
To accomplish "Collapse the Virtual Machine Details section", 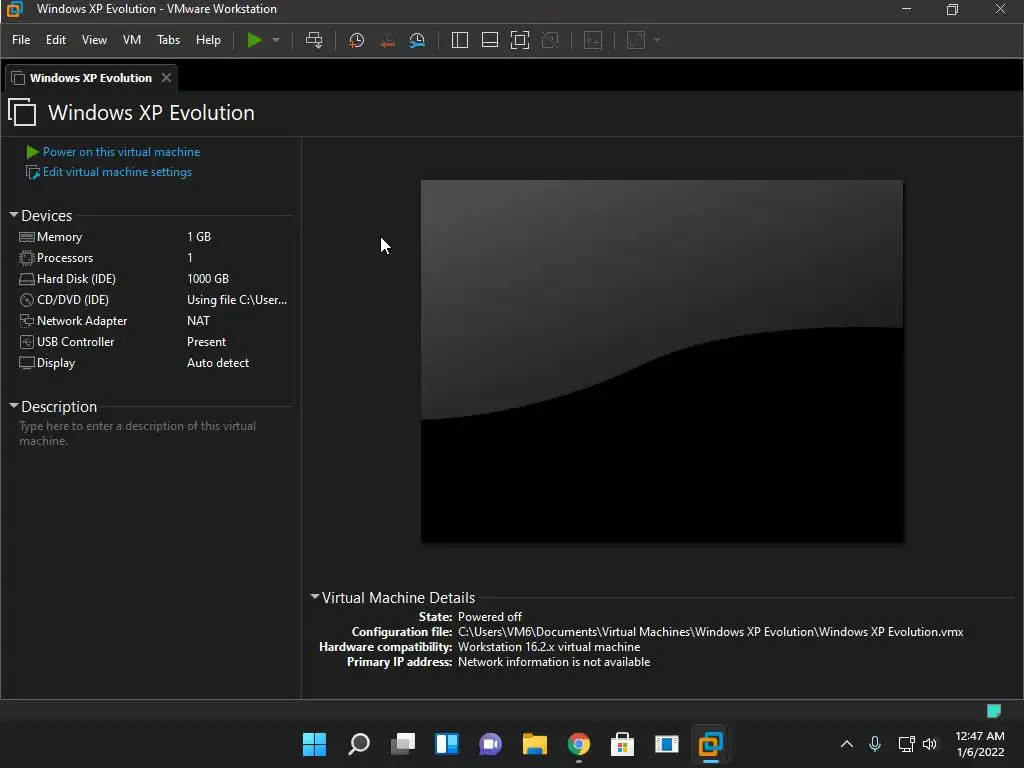I will 315,597.
